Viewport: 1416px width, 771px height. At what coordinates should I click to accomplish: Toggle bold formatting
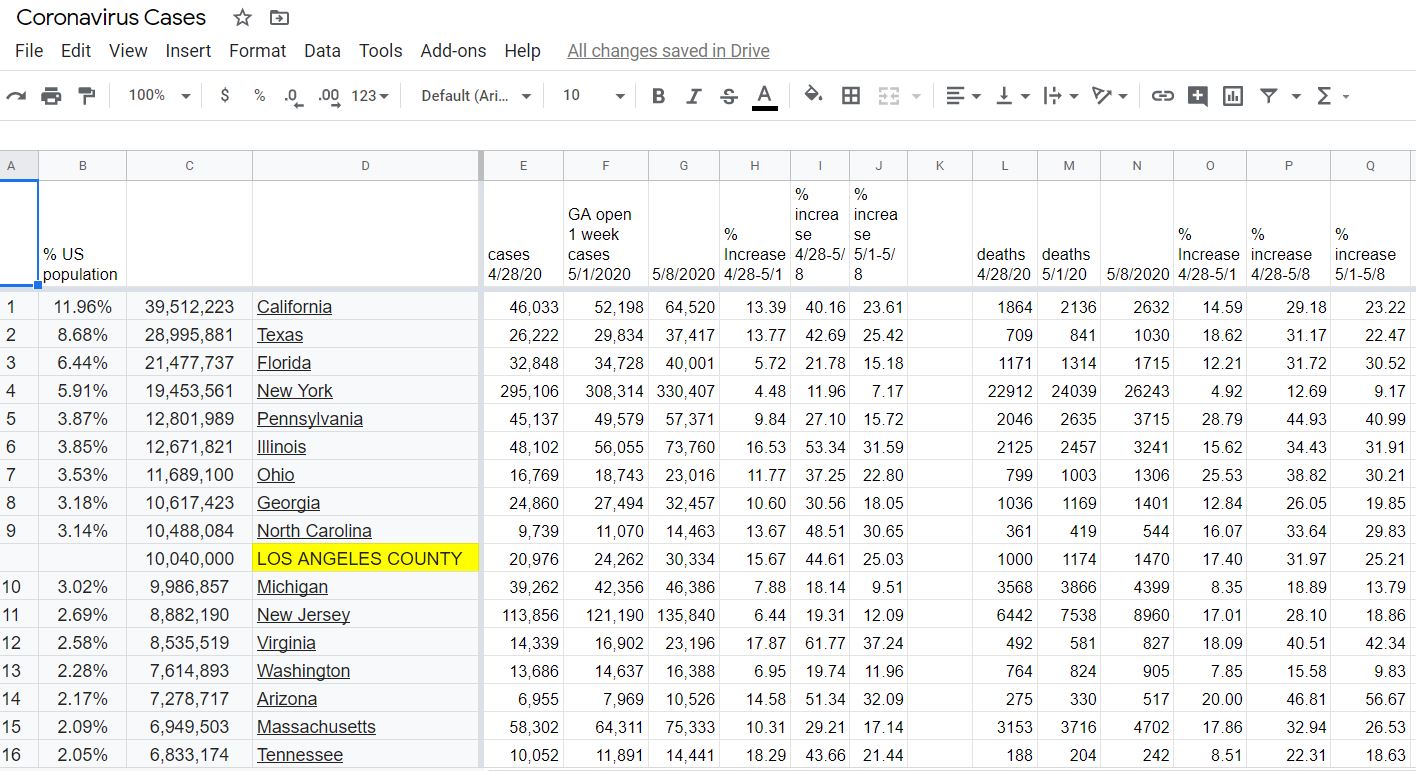(657, 95)
